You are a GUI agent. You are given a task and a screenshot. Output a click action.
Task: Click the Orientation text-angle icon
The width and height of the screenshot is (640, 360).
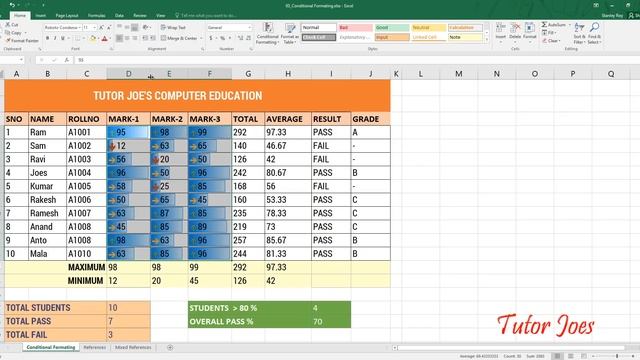[145, 27]
